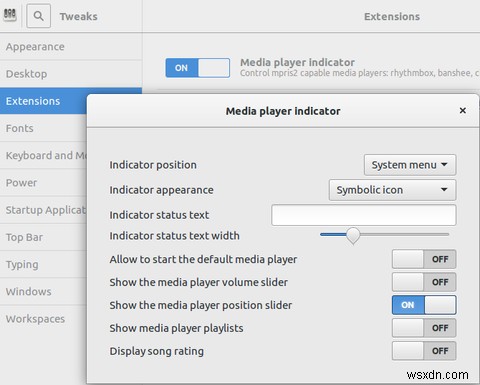Click the Indicator status text width slider

tap(384, 235)
